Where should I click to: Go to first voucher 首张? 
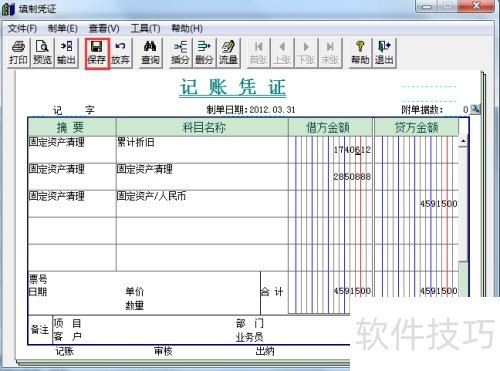click(259, 53)
